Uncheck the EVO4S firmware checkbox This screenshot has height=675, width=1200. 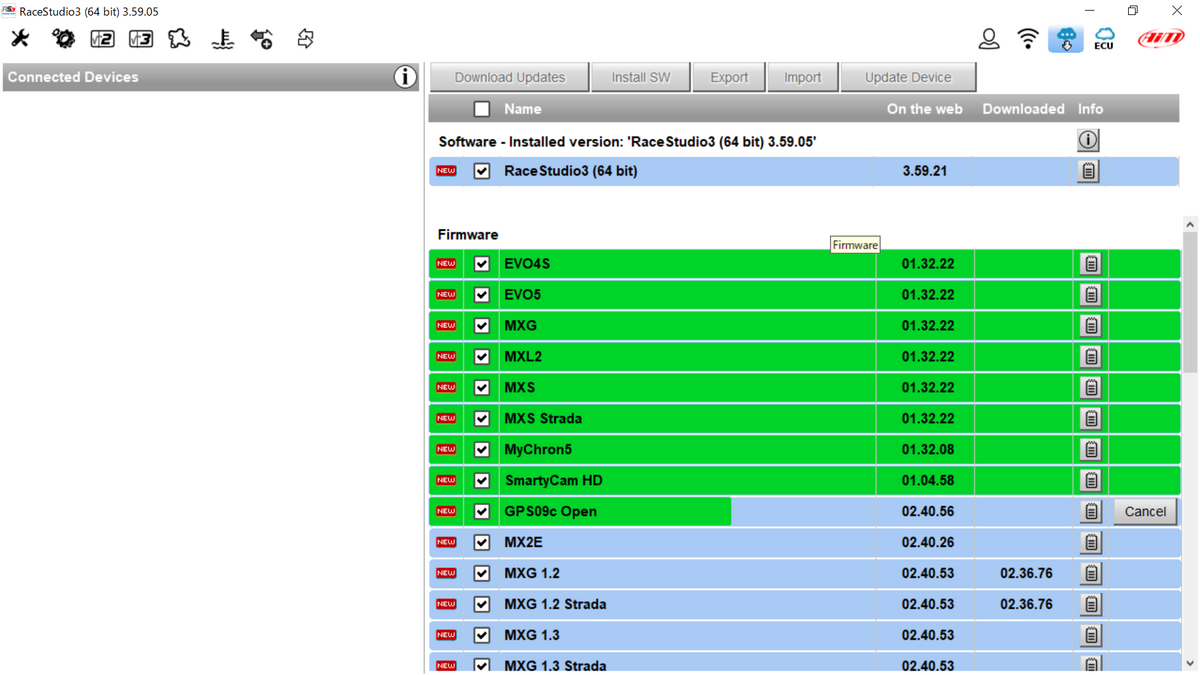pyautogui.click(x=482, y=264)
